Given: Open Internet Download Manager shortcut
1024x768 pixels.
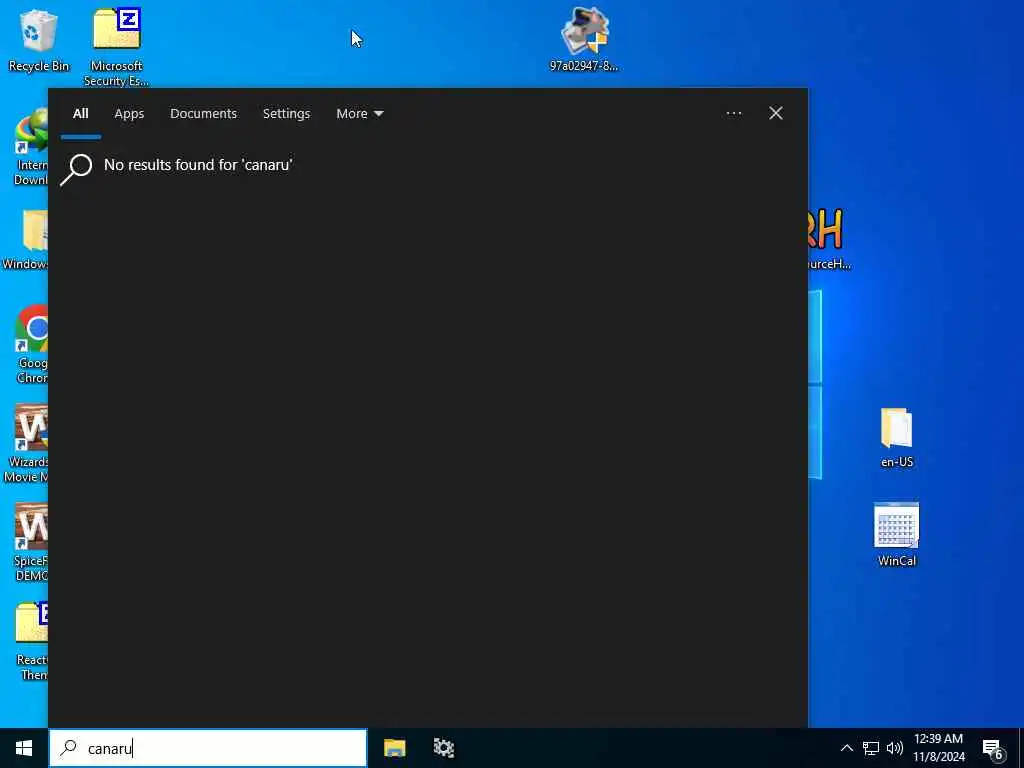Looking at the screenshot, I should click(31, 148).
